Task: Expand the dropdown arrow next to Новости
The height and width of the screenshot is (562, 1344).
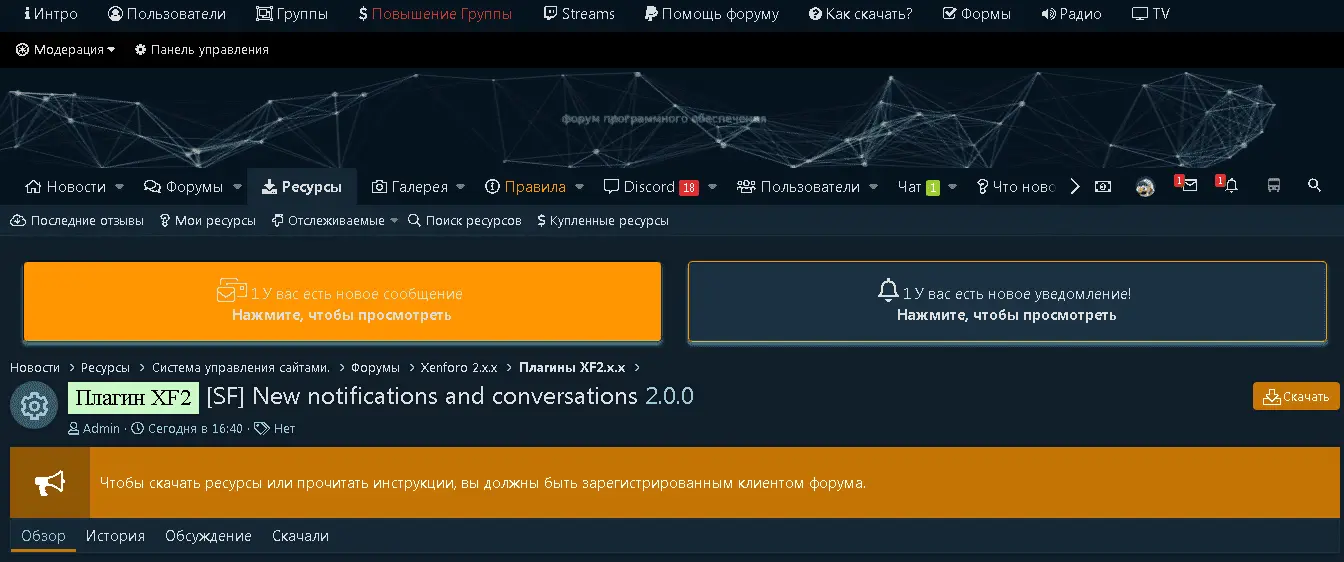Action: (120, 187)
